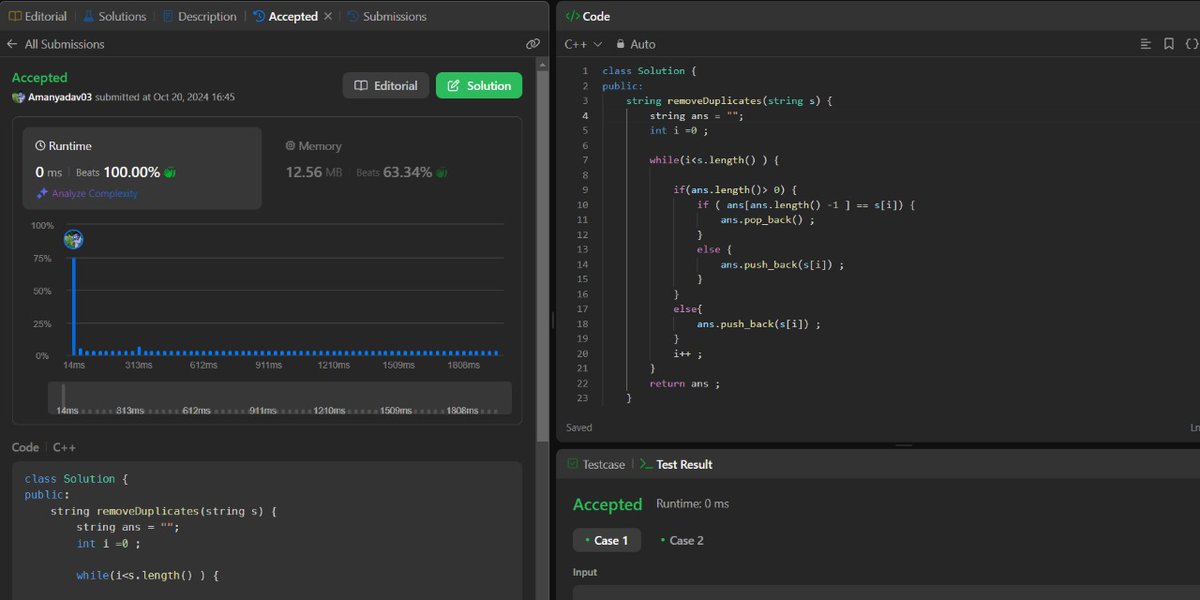The height and width of the screenshot is (600, 1200).
Task: Open the Description tab
Action: pyautogui.click(x=199, y=16)
